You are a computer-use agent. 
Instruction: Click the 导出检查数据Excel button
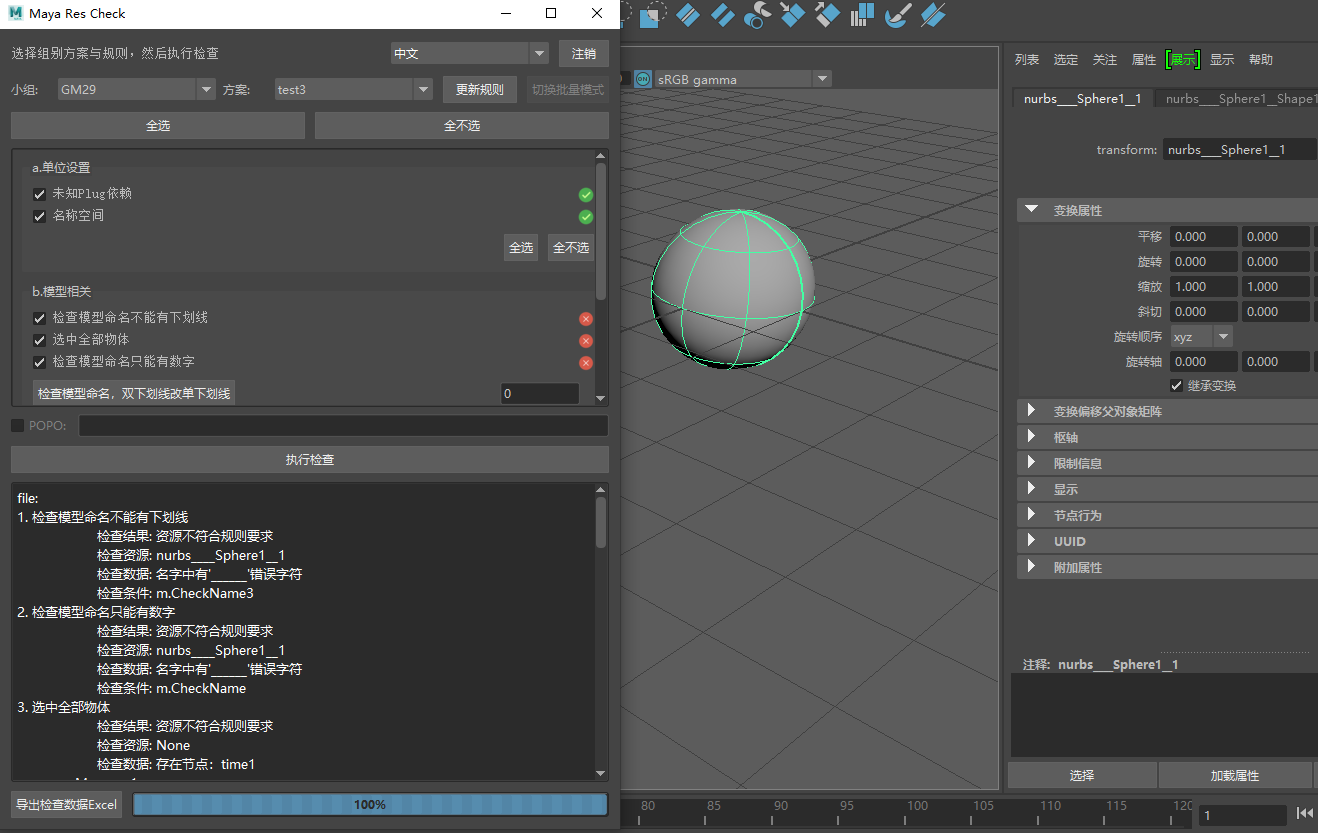[x=67, y=804]
